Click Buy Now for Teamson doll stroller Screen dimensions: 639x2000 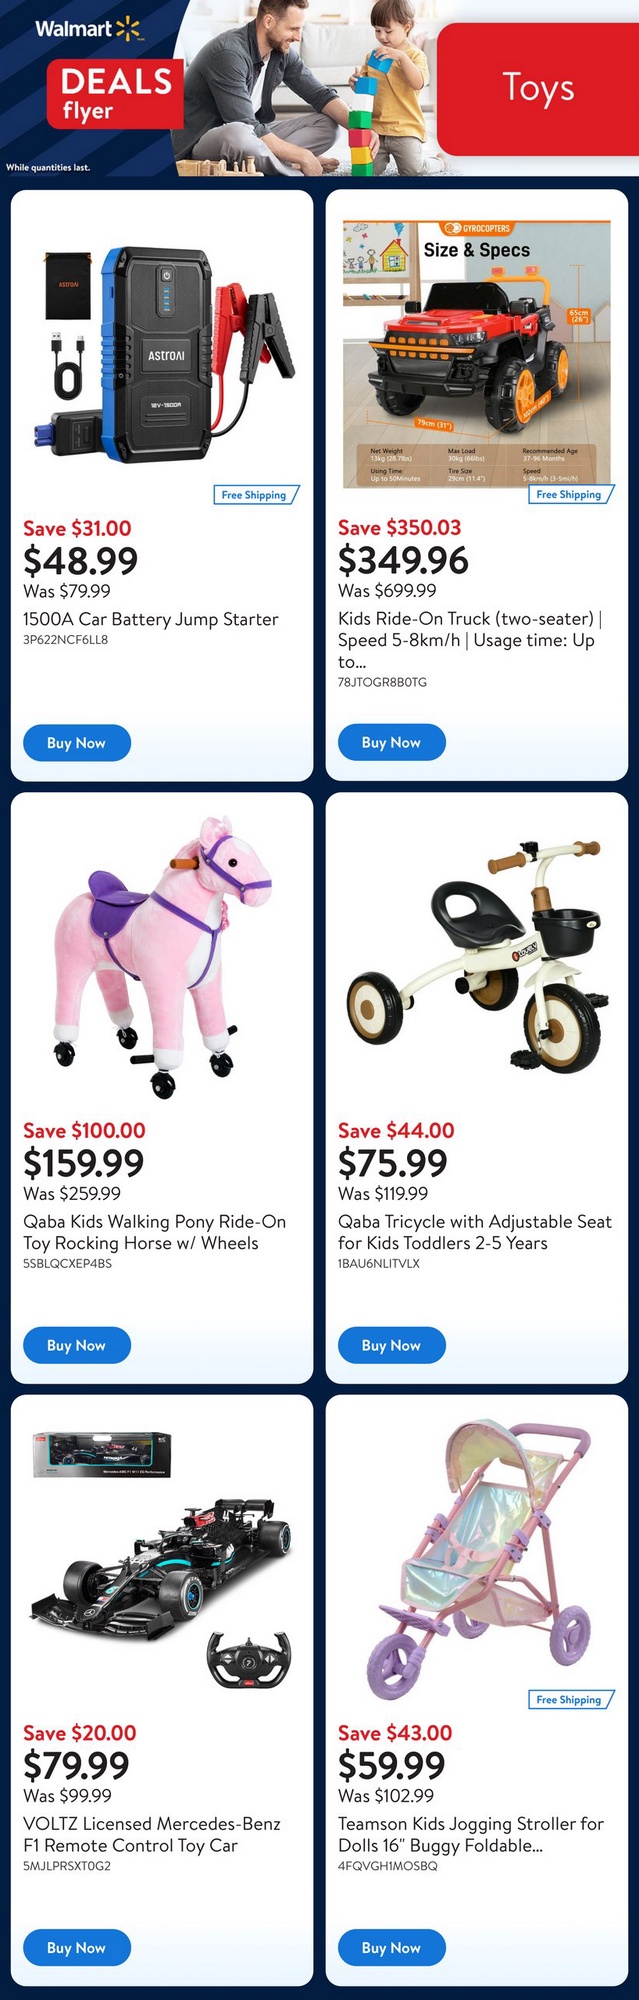point(391,1948)
